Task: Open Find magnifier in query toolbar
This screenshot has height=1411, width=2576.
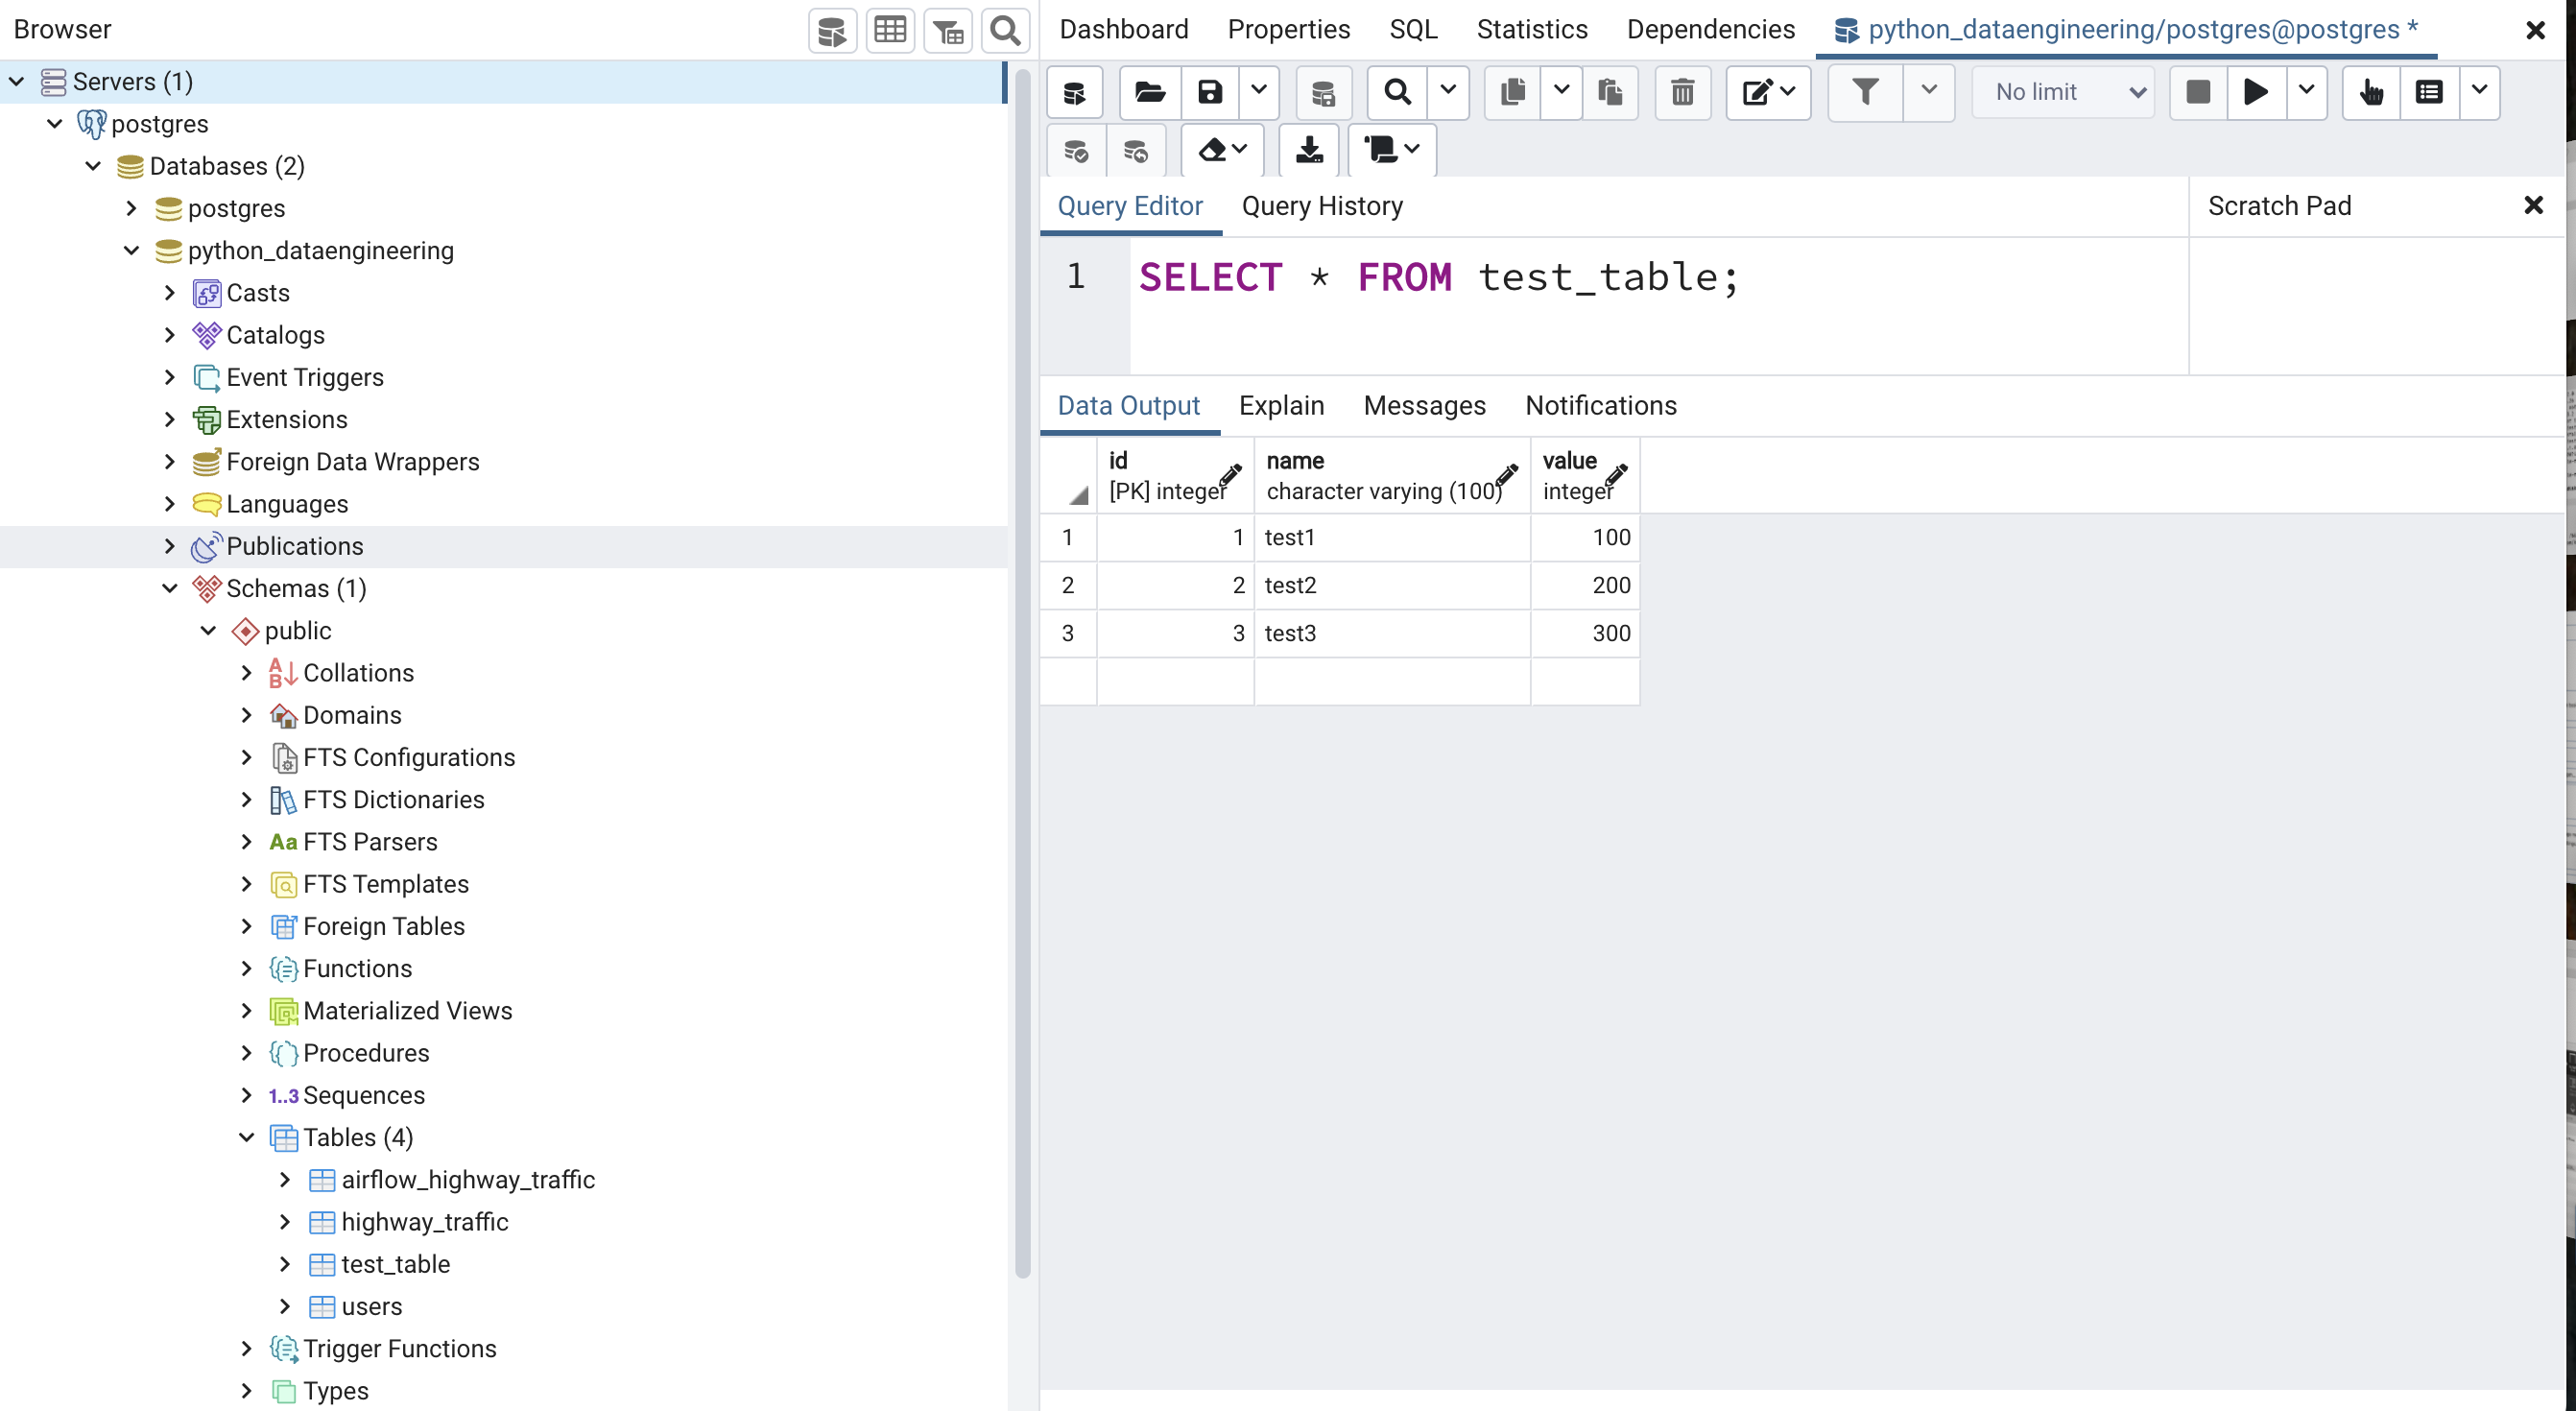Action: point(1397,92)
